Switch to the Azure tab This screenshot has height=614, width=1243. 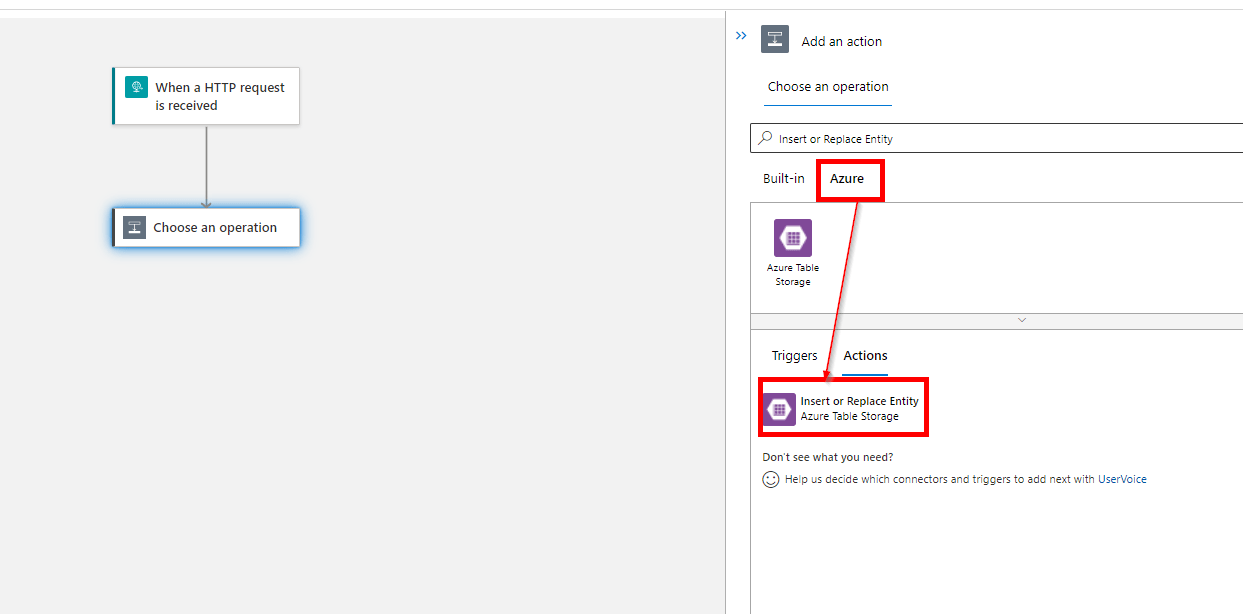click(849, 179)
